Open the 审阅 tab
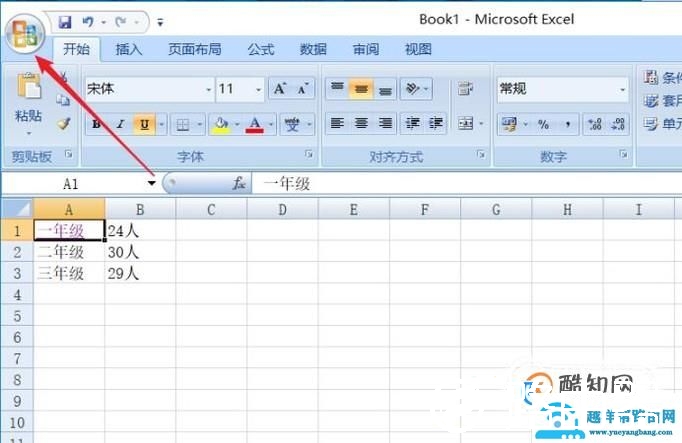682x443 pixels. tap(366, 49)
